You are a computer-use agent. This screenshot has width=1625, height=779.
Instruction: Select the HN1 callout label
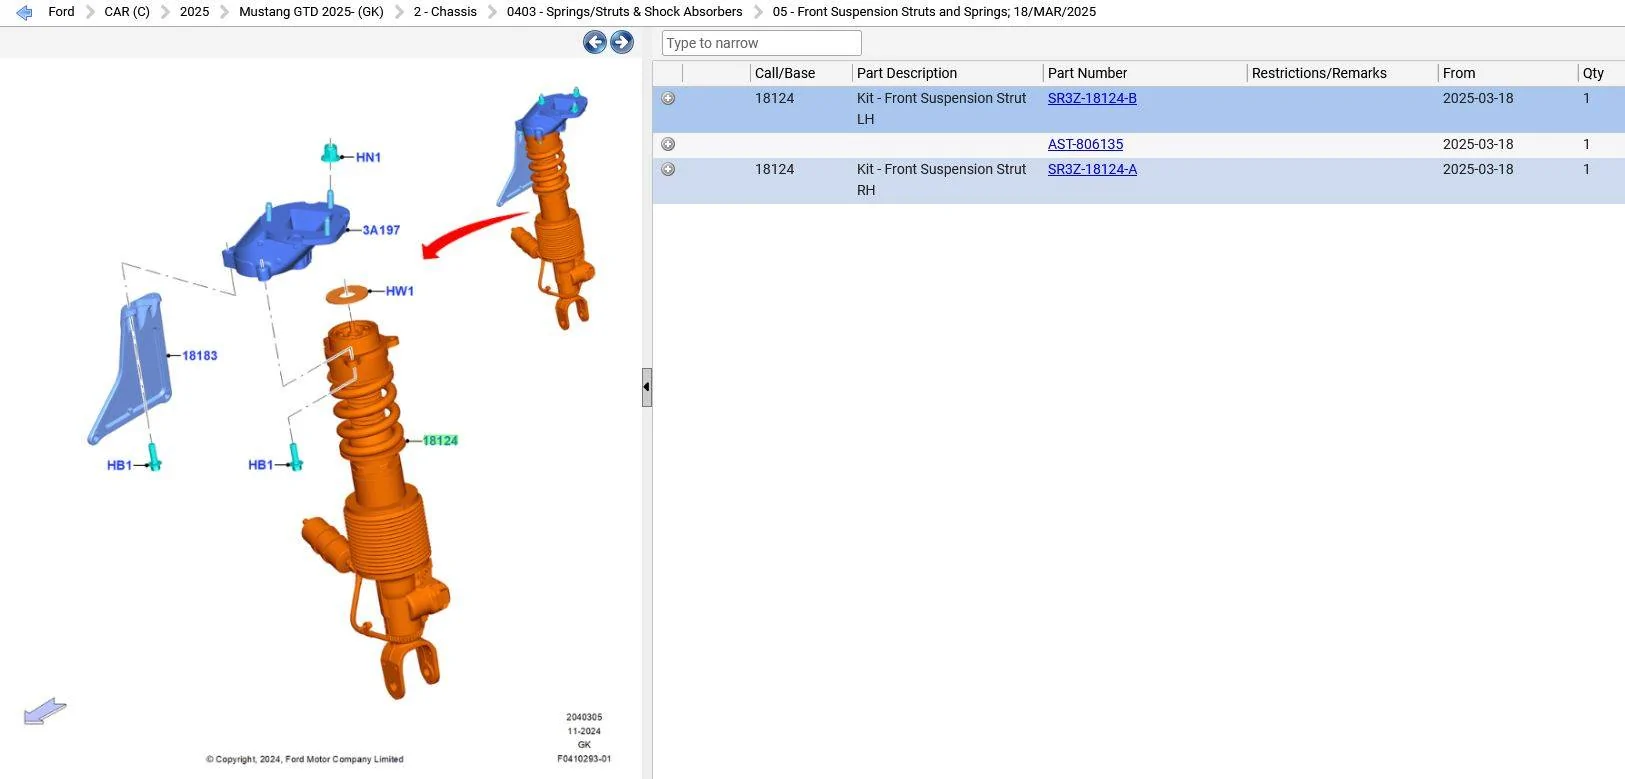coord(368,157)
